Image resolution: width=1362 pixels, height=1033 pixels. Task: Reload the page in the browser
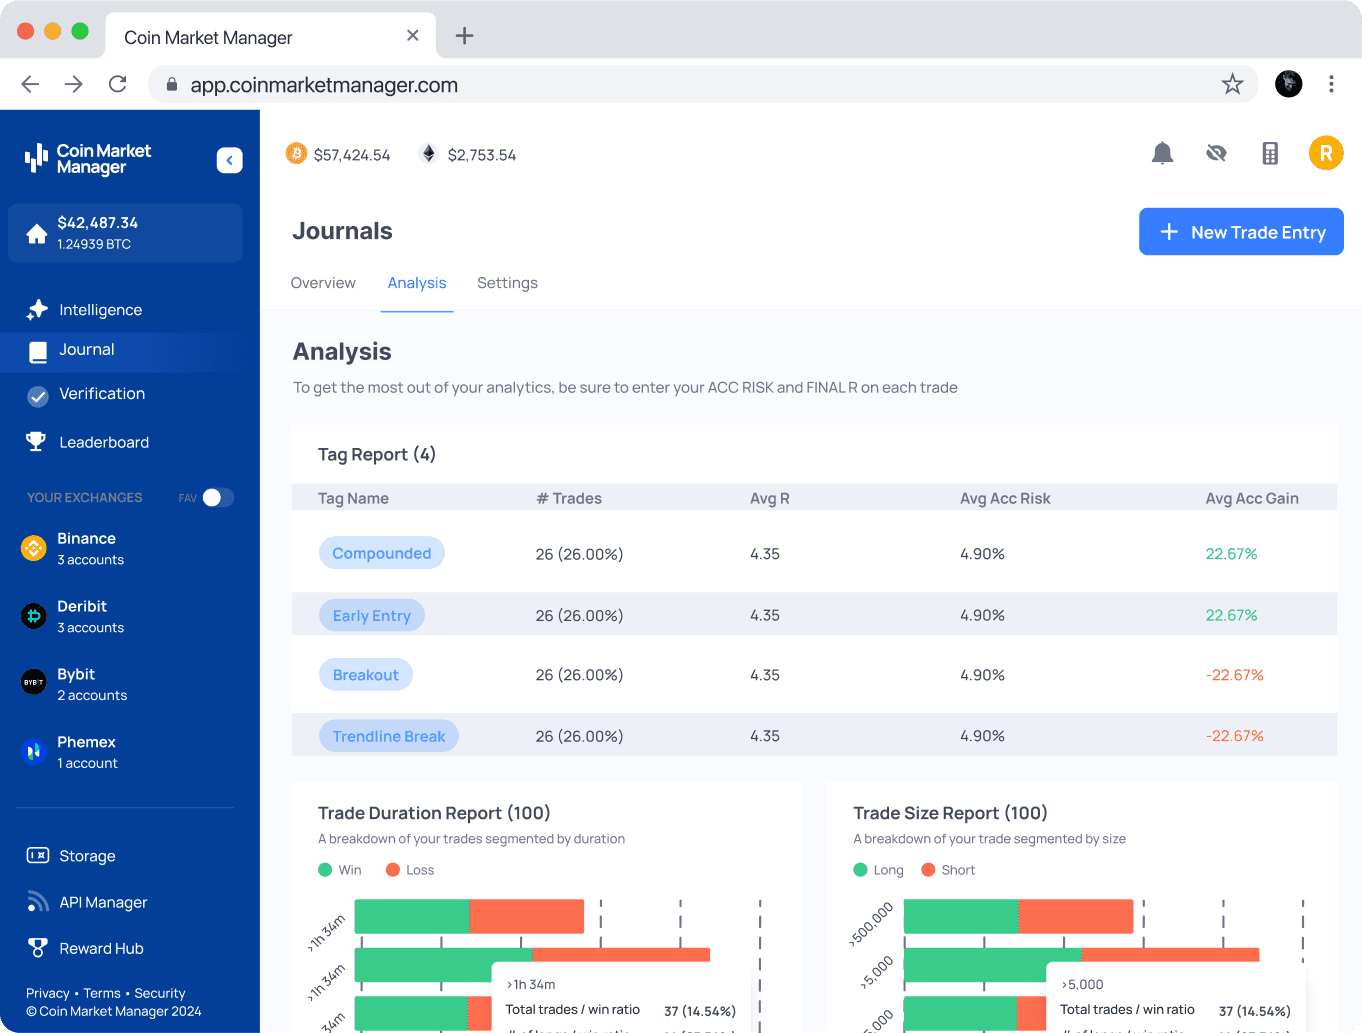click(118, 84)
